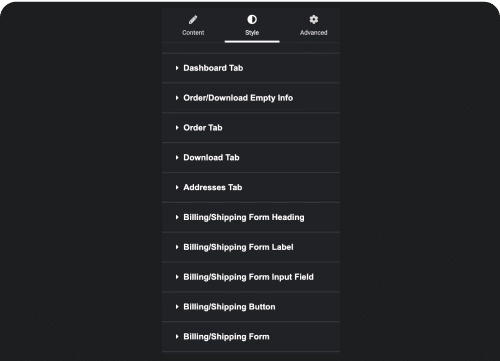Image resolution: width=500 pixels, height=361 pixels.
Task: Open Billing/Shipping Form Label section
Action: coord(251,247)
